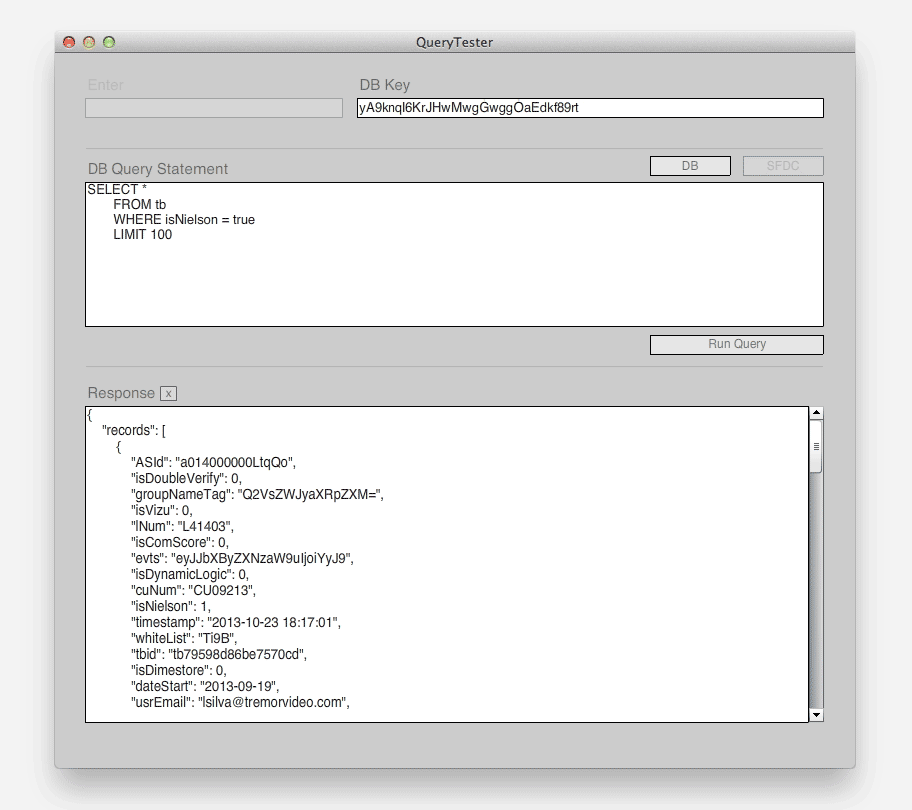Click the tbid field in the response

click(218, 655)
